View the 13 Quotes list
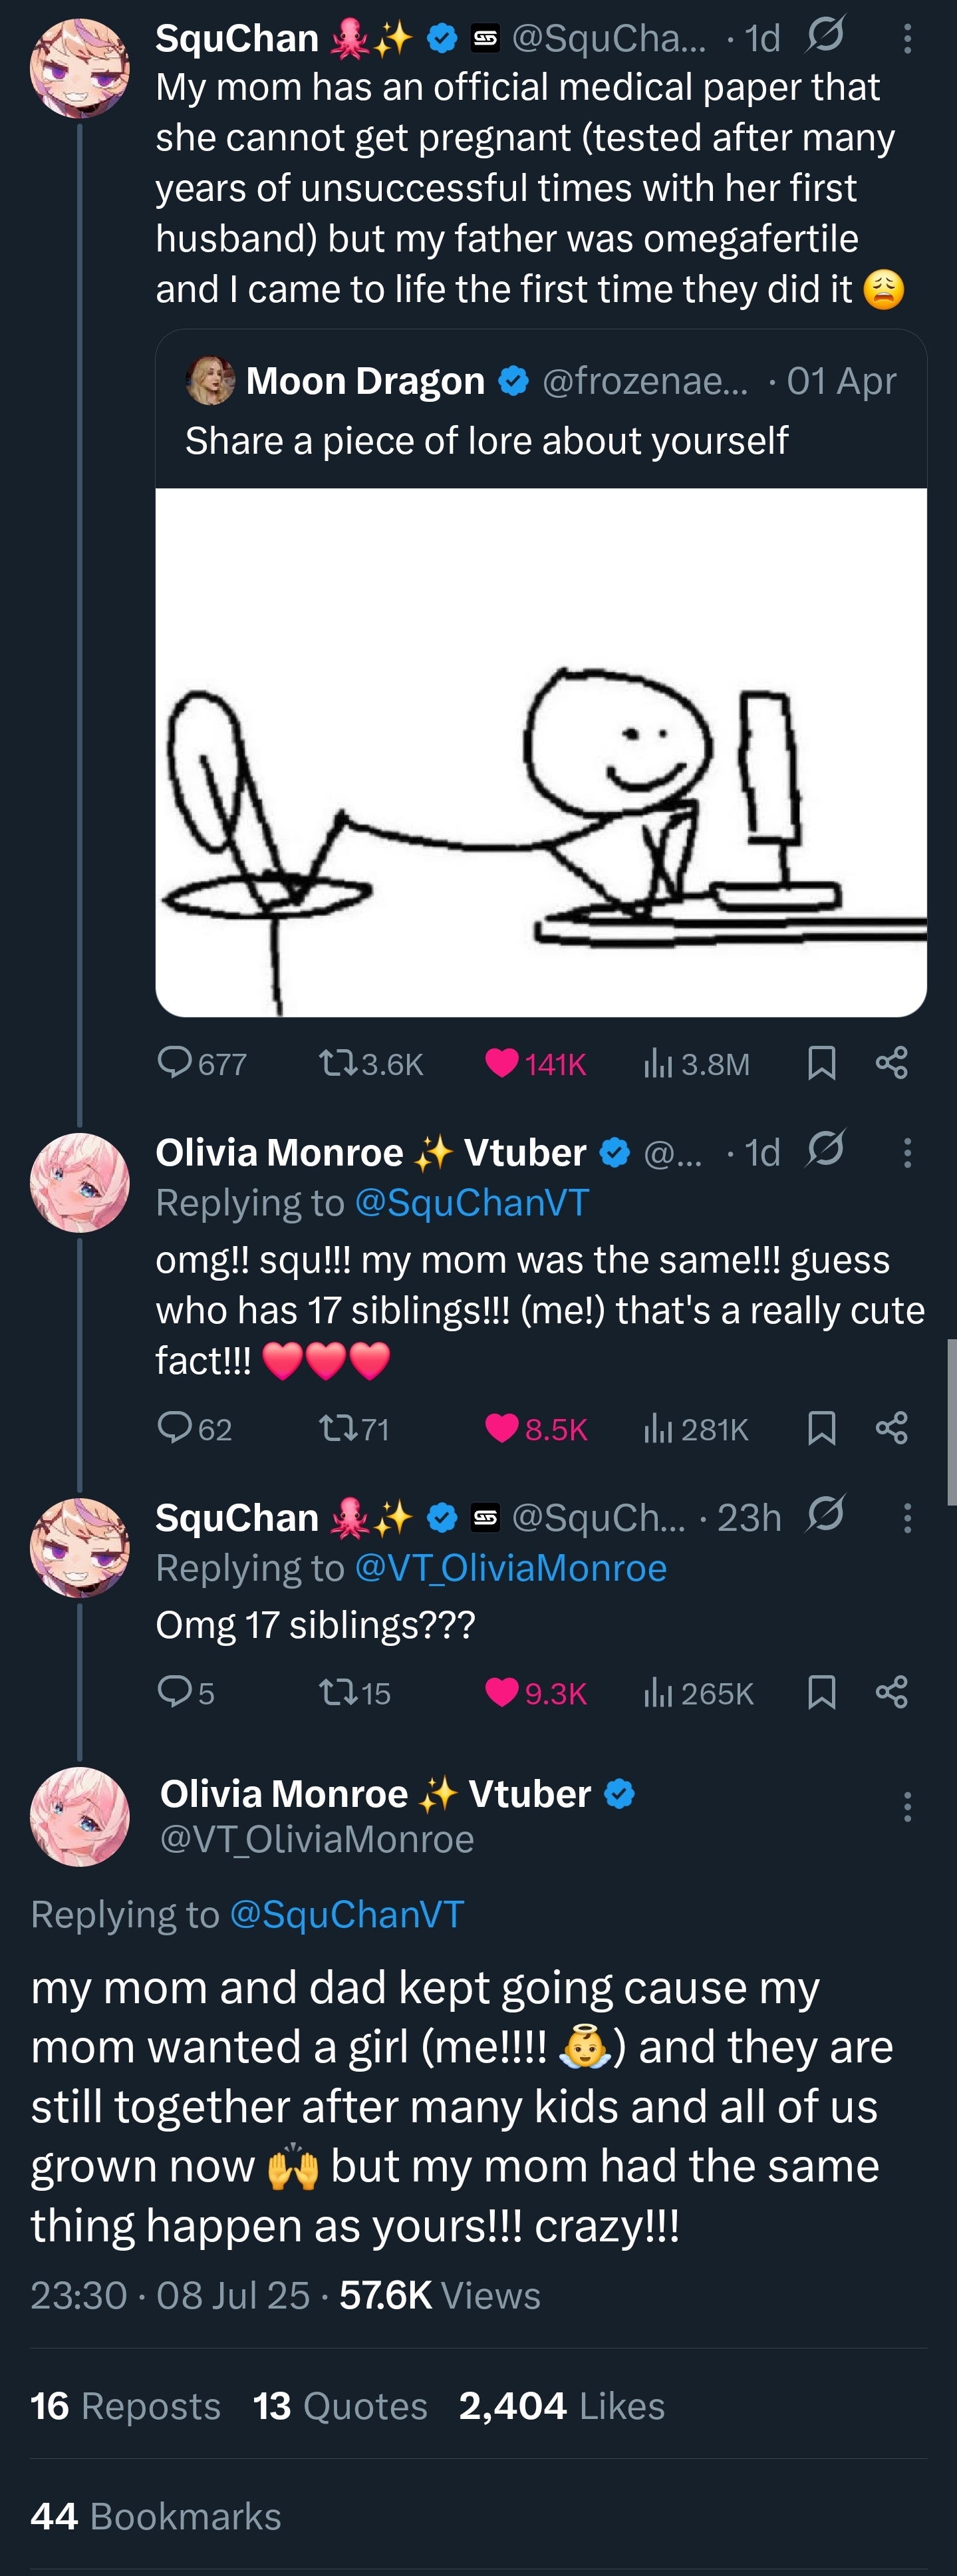Image resolution: width=957 pixels, height=2576 pixels. point(340,2406)
